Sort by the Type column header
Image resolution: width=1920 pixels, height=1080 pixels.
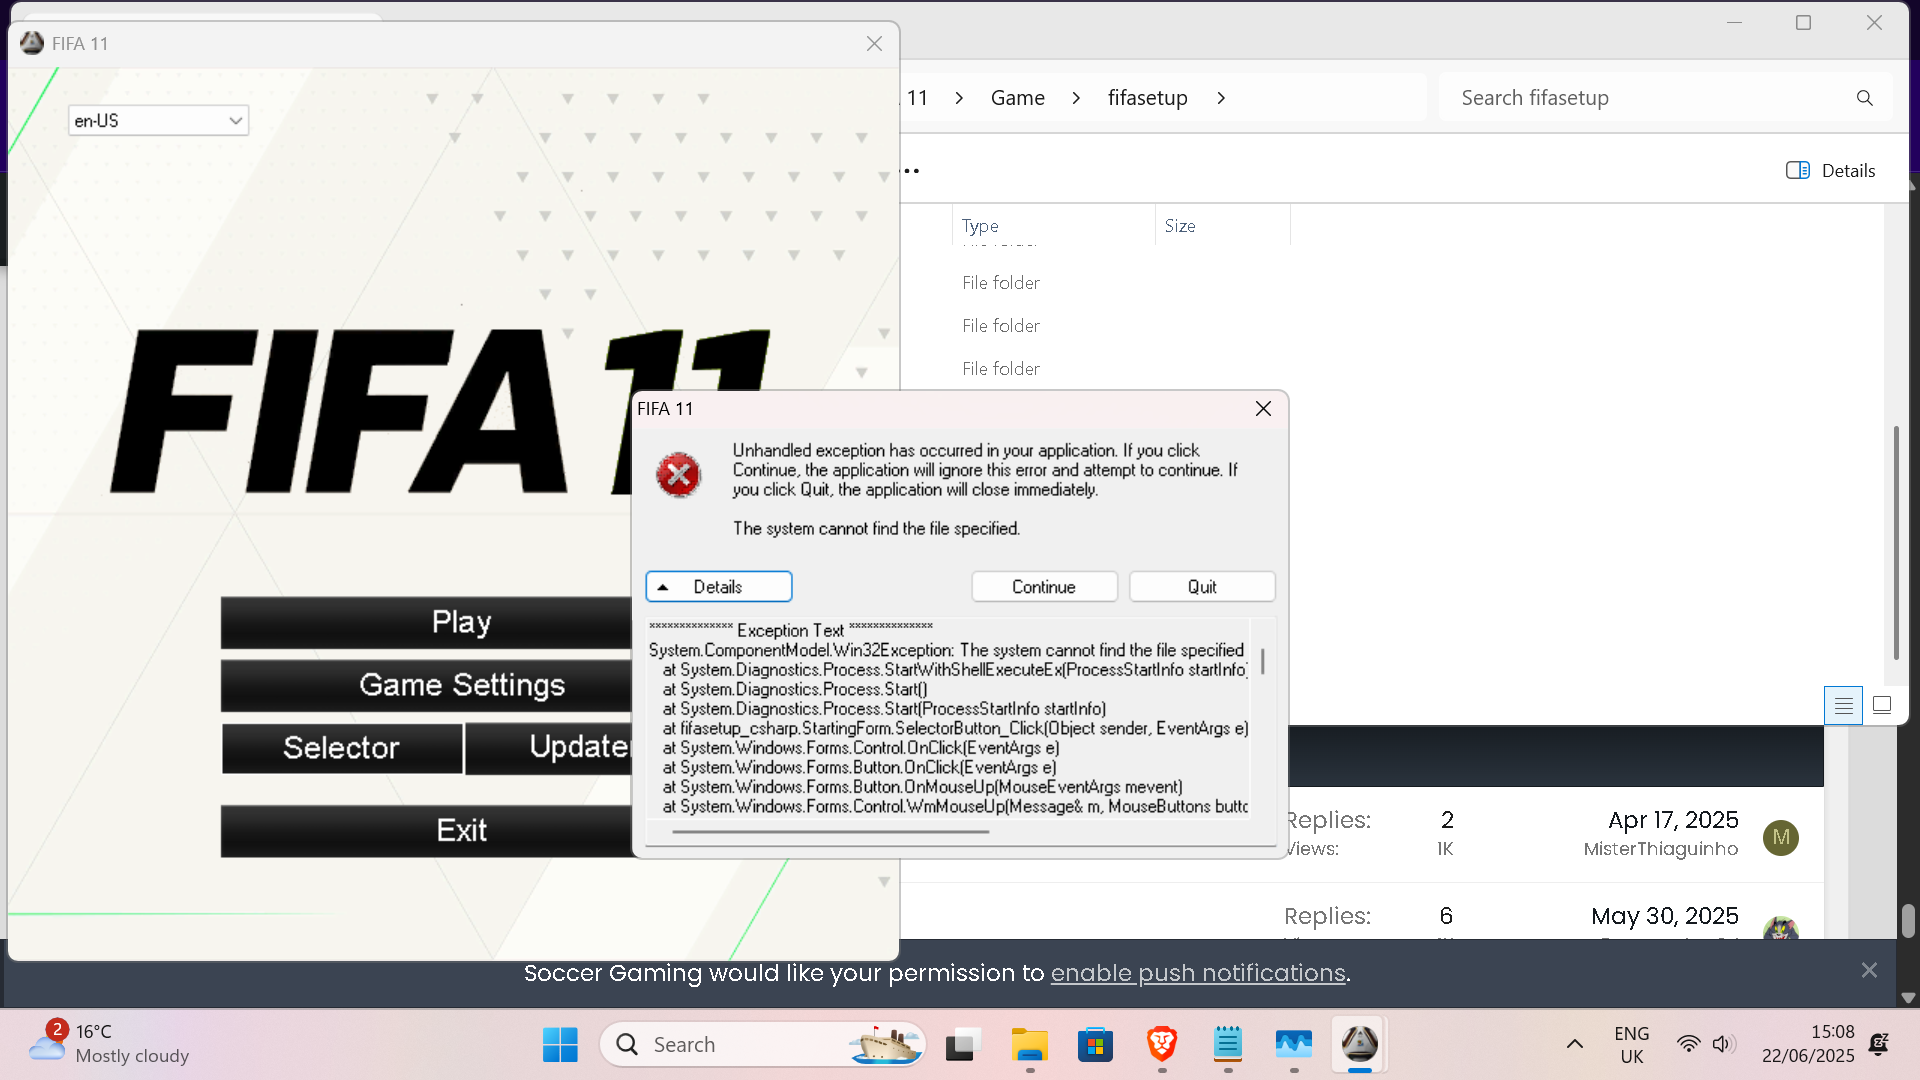[x=1054, y=226]
